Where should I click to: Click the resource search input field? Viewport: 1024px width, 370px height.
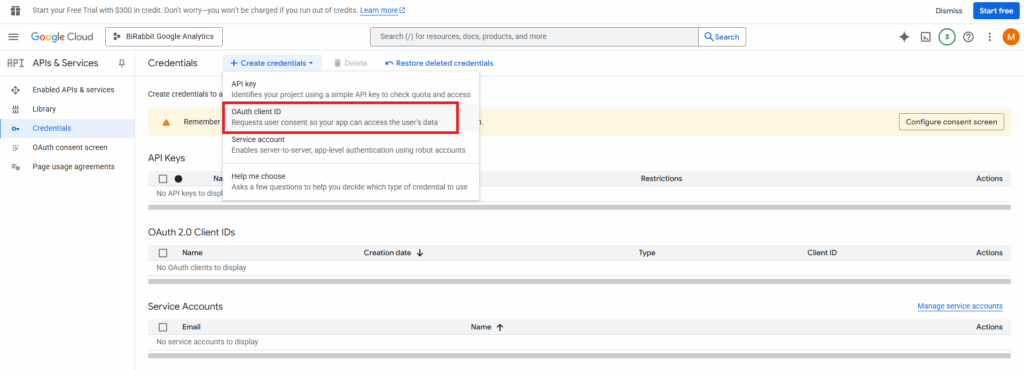[x=534, y=37]
